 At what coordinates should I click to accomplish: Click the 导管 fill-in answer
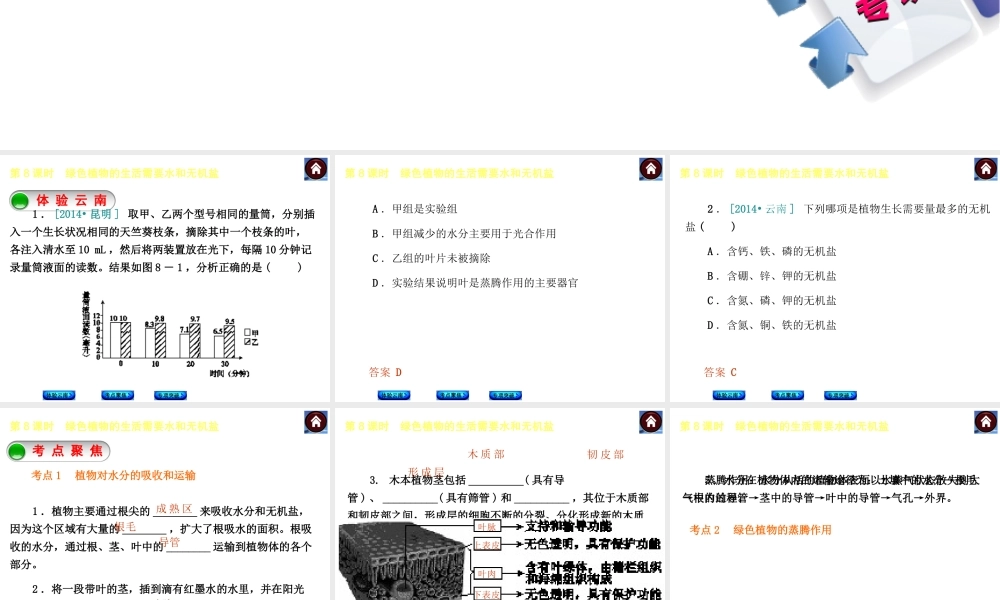pos(170,542)
